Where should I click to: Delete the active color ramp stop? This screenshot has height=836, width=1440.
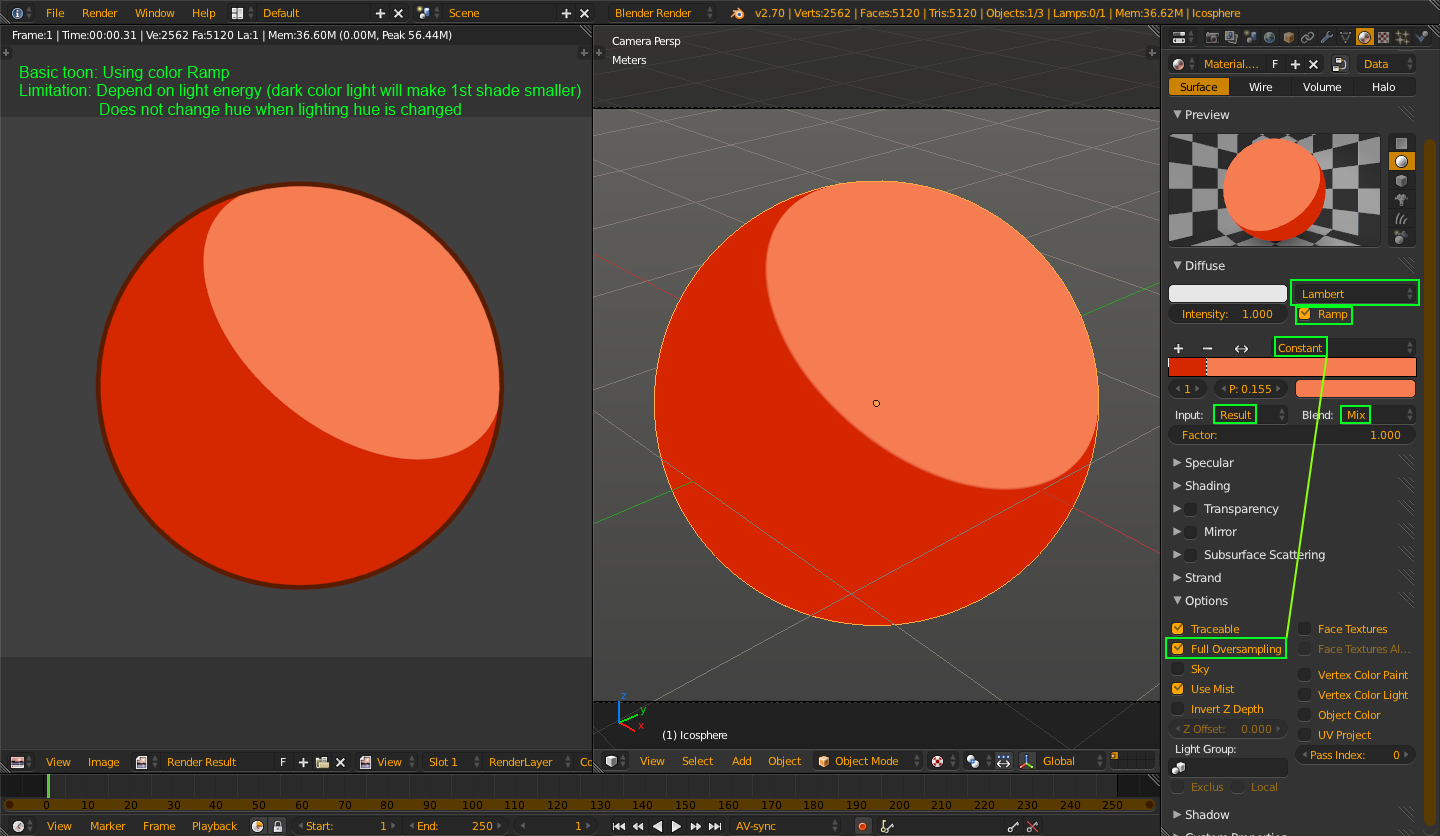(1207, 348)
